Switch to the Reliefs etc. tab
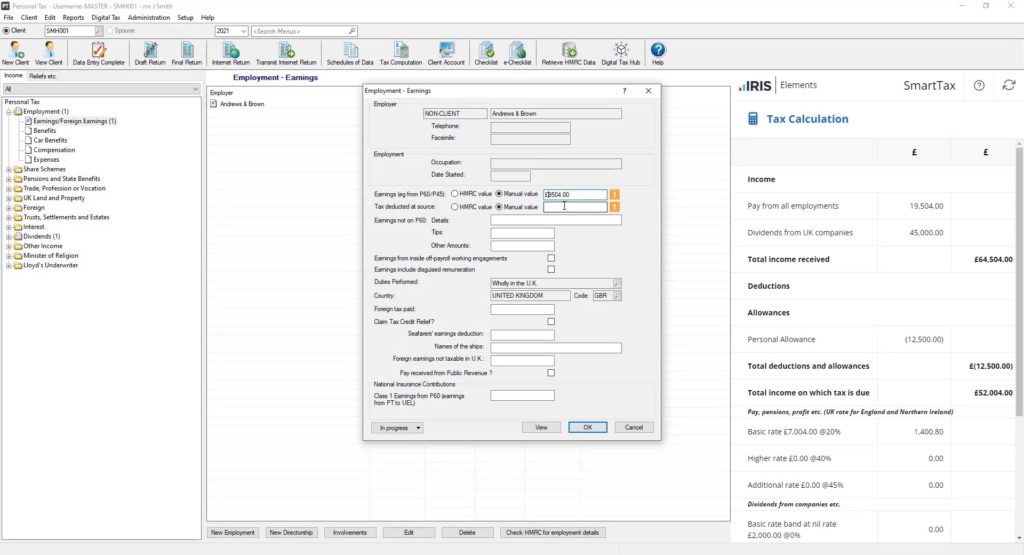The image size is (1024, 555). click(43, 76)
